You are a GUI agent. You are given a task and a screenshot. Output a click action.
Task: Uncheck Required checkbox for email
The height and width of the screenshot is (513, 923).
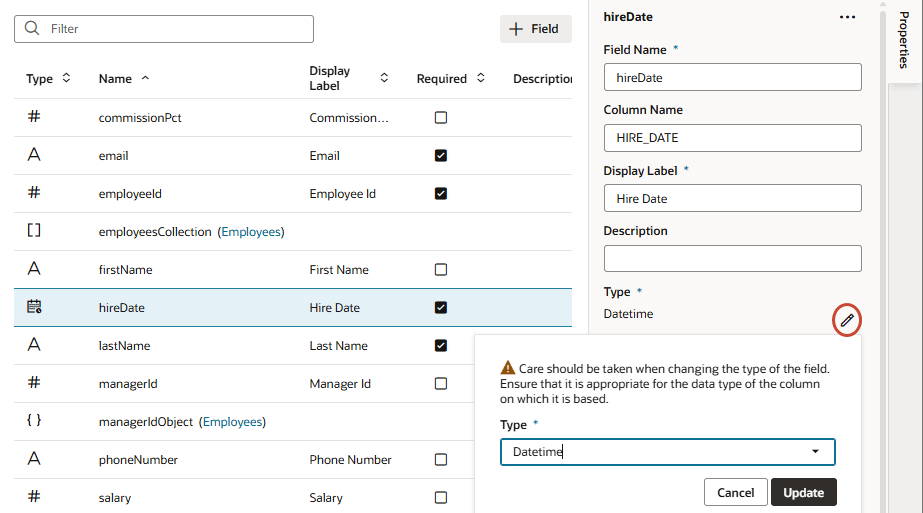441,155
